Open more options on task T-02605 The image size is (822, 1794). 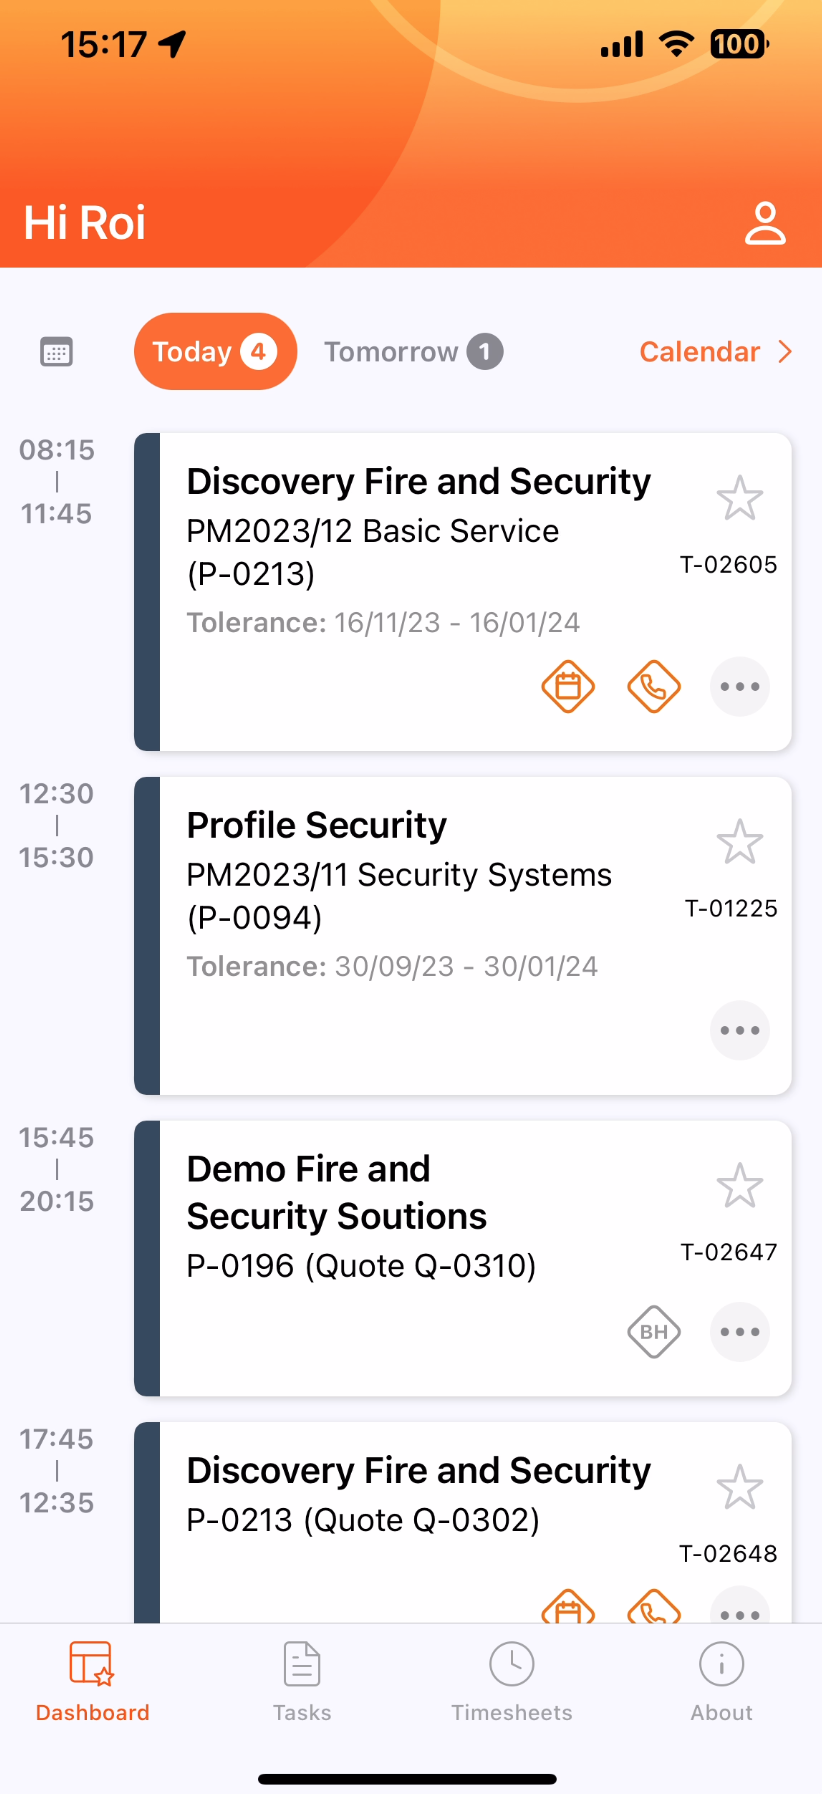point(740,687)
